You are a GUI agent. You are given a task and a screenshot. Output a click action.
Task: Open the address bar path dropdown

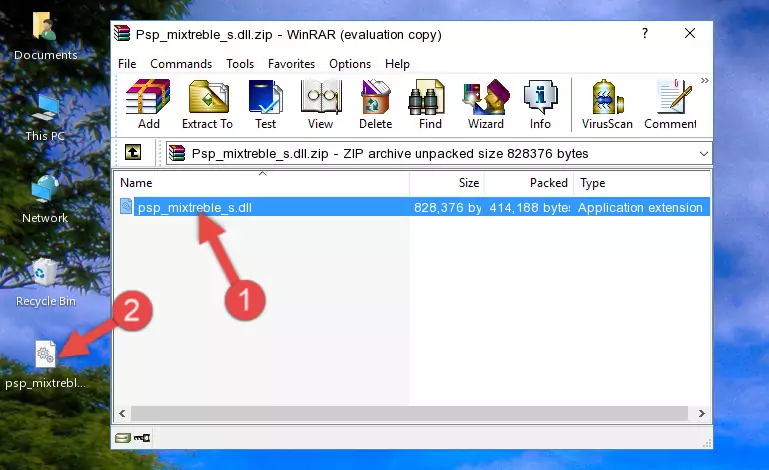click(x=704, y=154)
